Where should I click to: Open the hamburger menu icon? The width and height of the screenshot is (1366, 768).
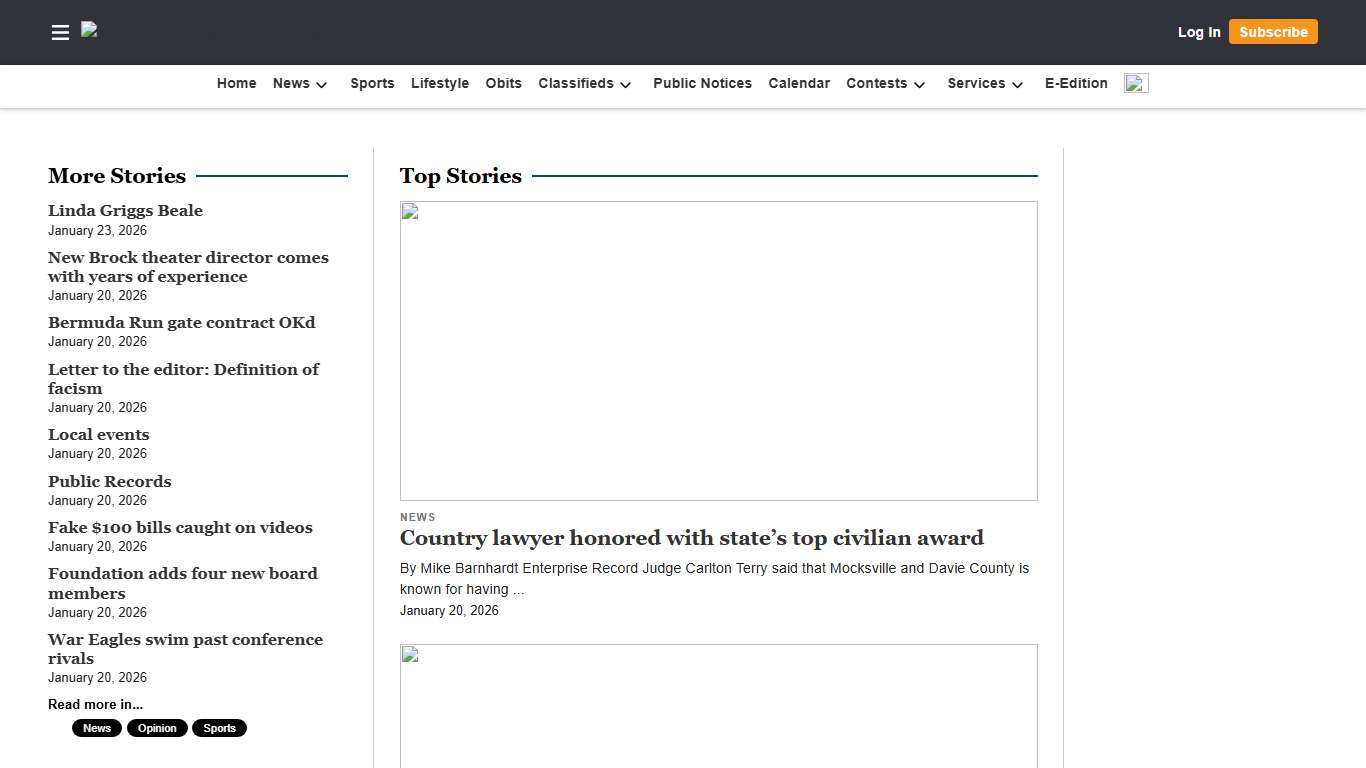coord(60,32)
